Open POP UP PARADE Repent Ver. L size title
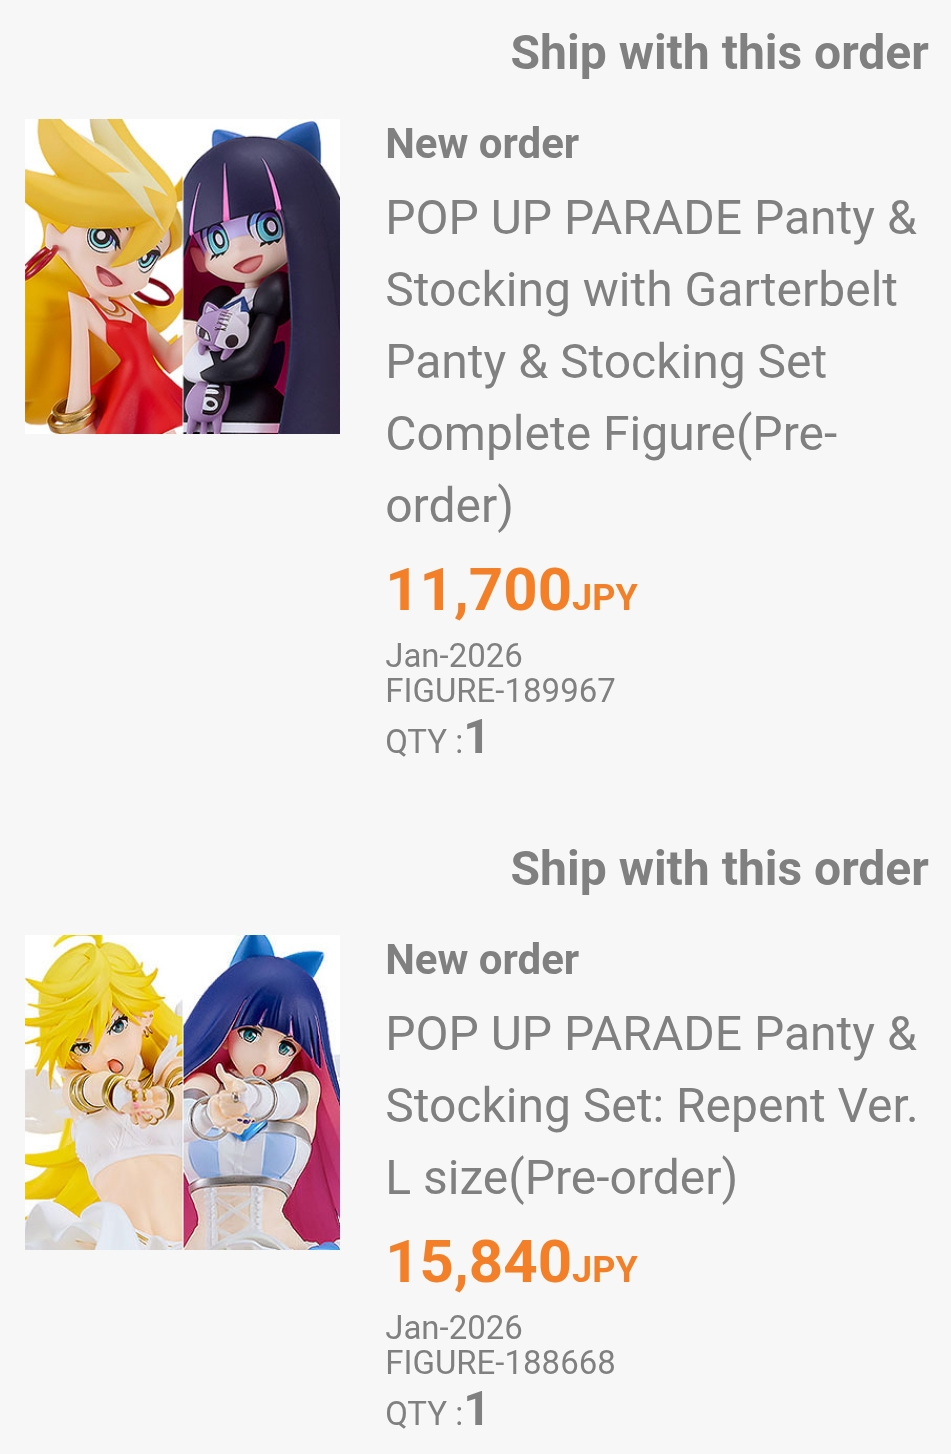 (652, 1105)
